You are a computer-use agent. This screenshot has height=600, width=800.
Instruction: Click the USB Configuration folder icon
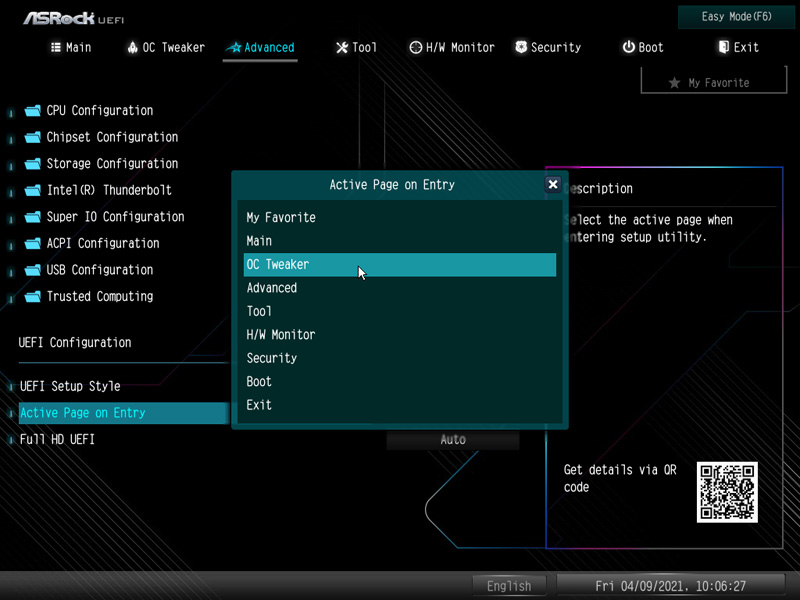(x=33, y=270)
